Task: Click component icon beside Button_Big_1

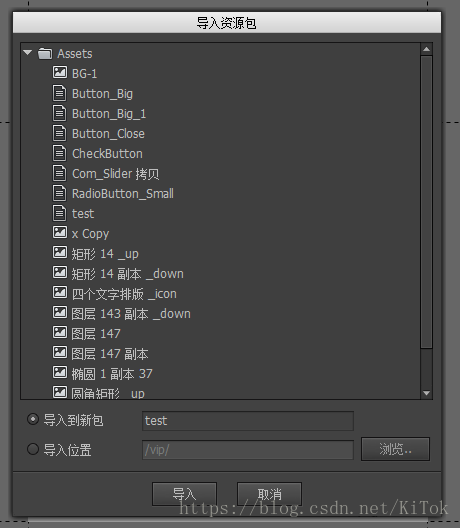Action: click(x=60, y=113)
